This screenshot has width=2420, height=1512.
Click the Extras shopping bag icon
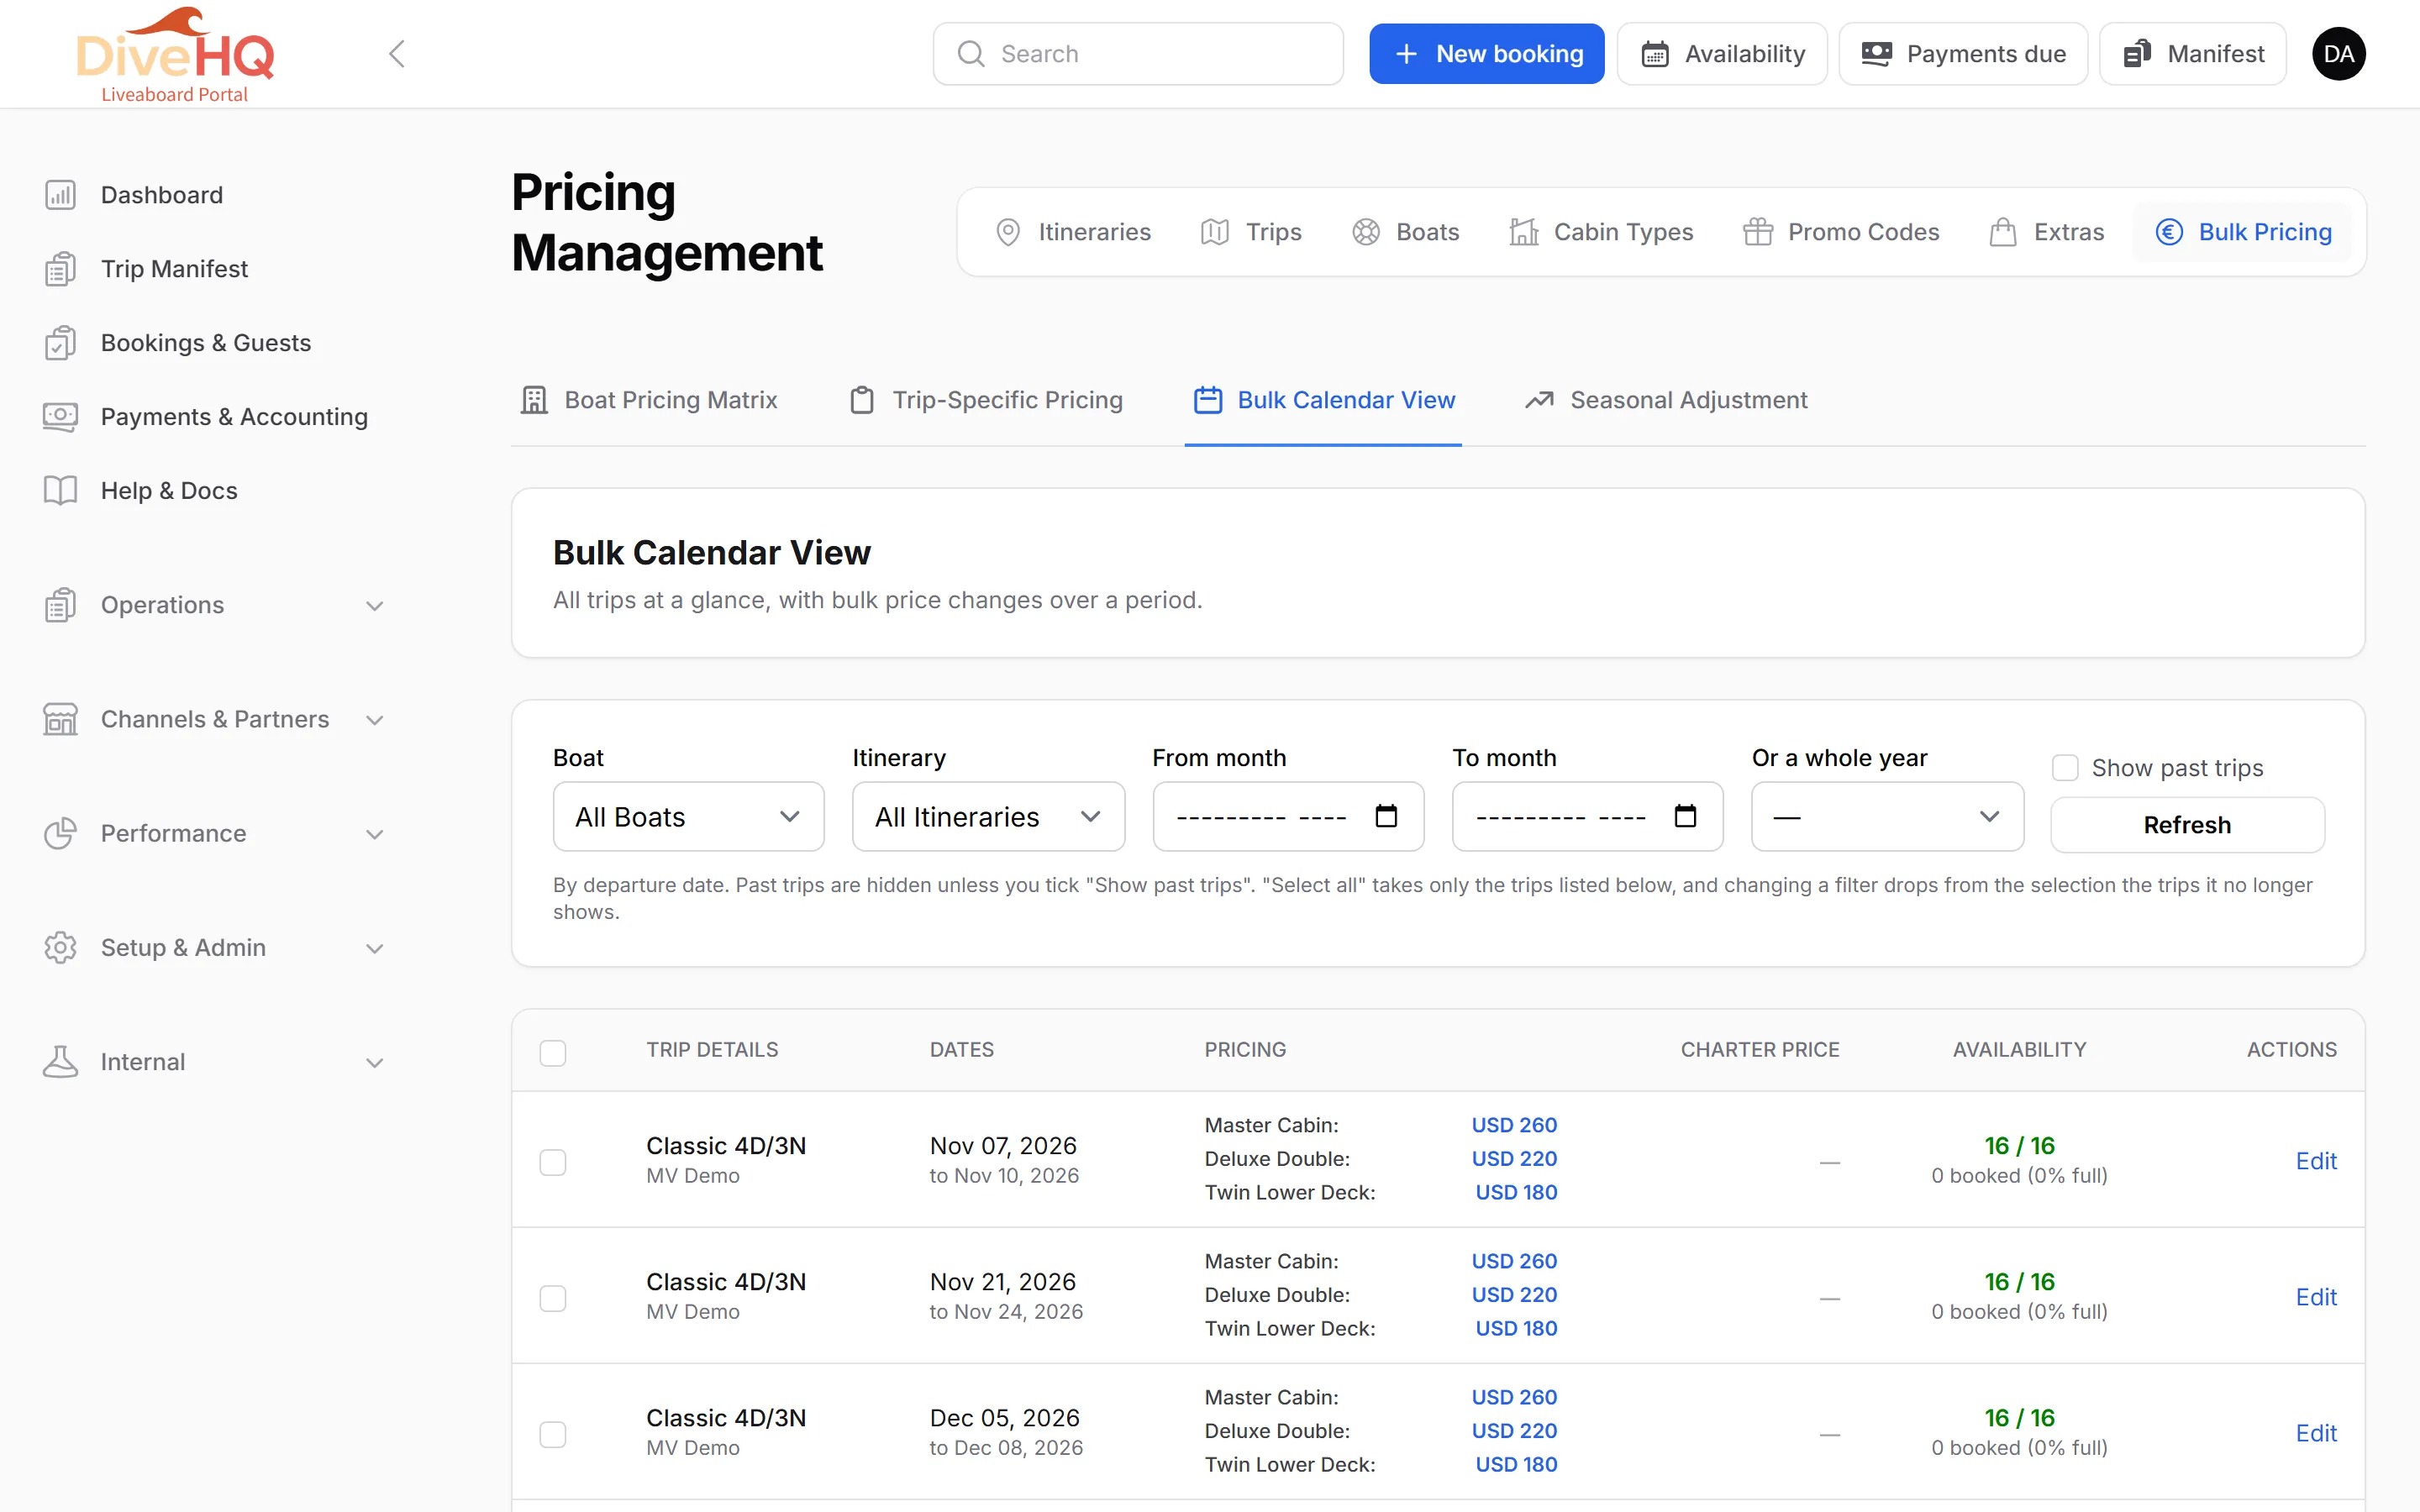[x=2003, y=232]
